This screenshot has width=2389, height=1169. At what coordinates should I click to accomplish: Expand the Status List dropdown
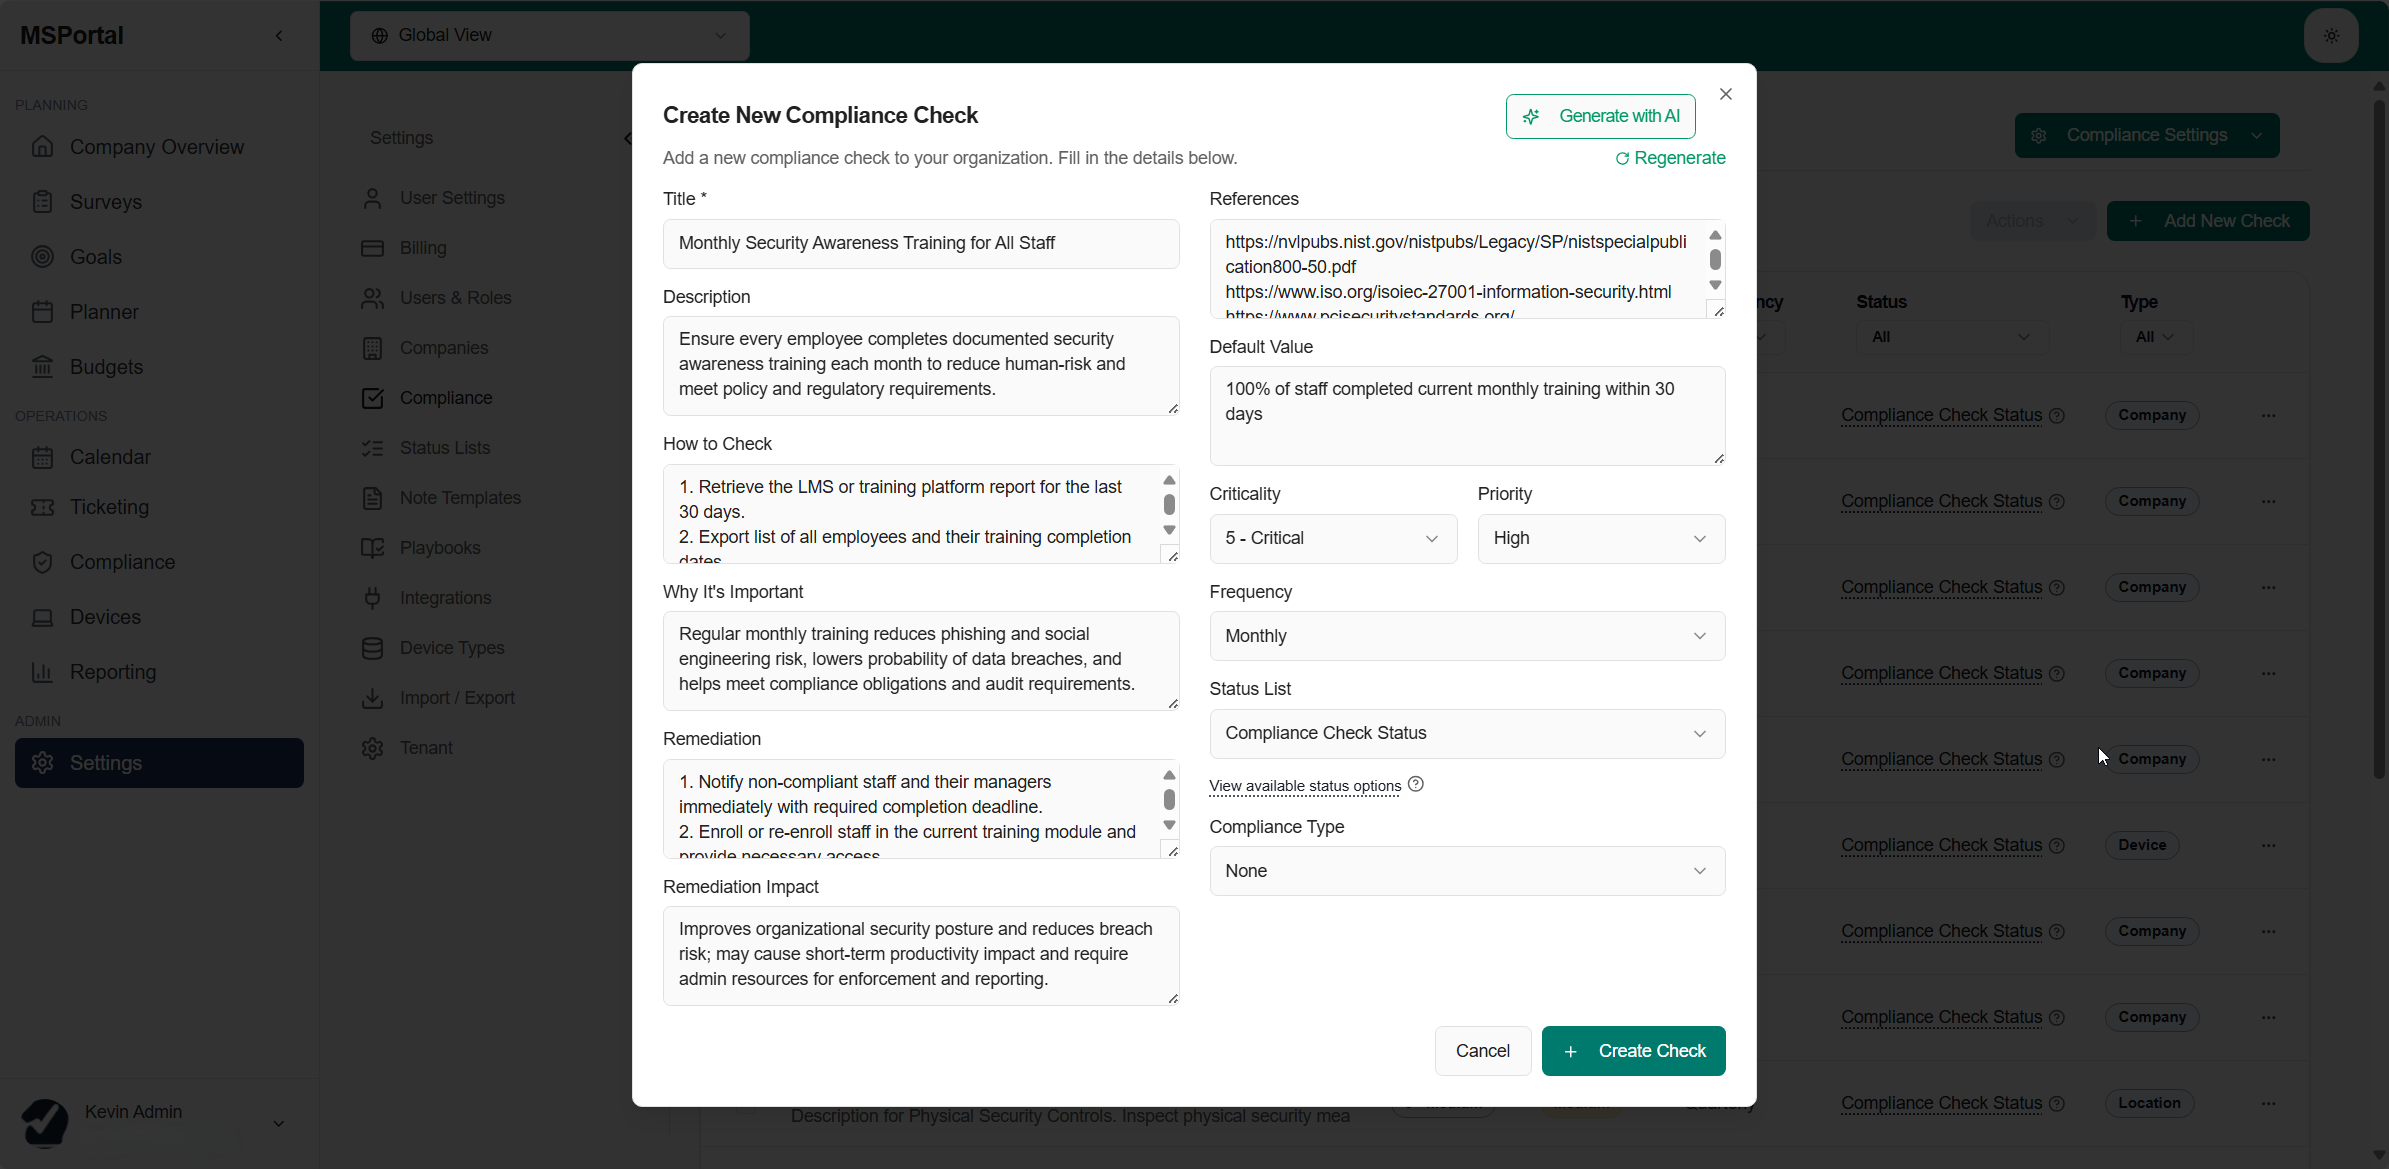1467,734
